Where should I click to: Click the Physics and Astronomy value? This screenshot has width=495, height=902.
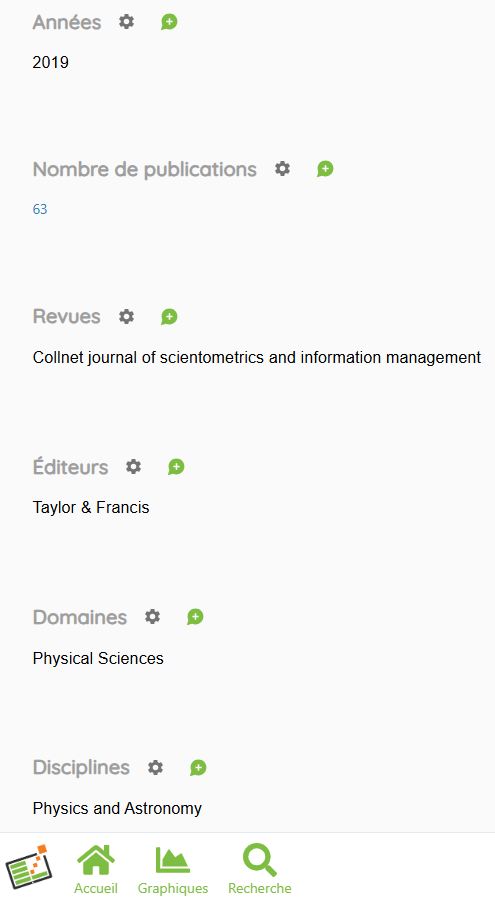pos(117,808)
